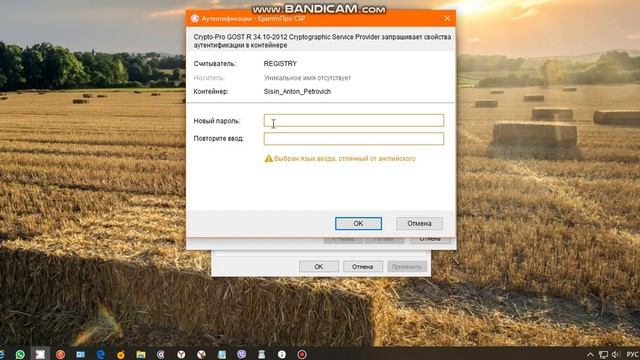The image size is (640, 360).
Task: Close the КриптоПро CSP authentication dialog
Action: point(447,18)
